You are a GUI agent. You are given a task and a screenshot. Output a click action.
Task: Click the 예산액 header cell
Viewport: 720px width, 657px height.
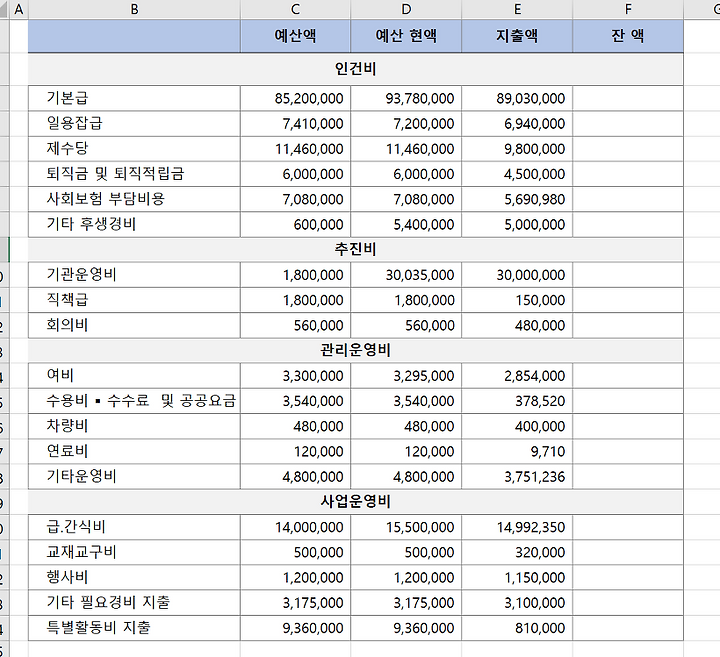click(295, 36)
